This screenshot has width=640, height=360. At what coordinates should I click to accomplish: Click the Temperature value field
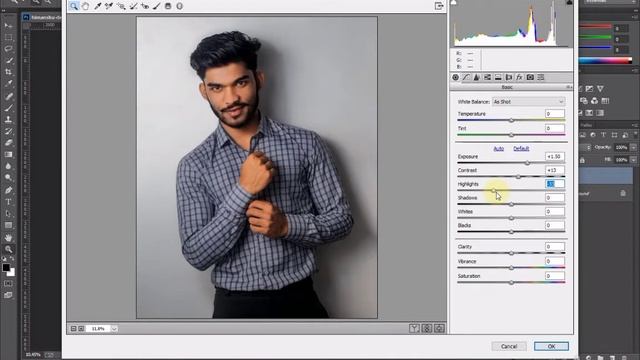click(555, 113)
